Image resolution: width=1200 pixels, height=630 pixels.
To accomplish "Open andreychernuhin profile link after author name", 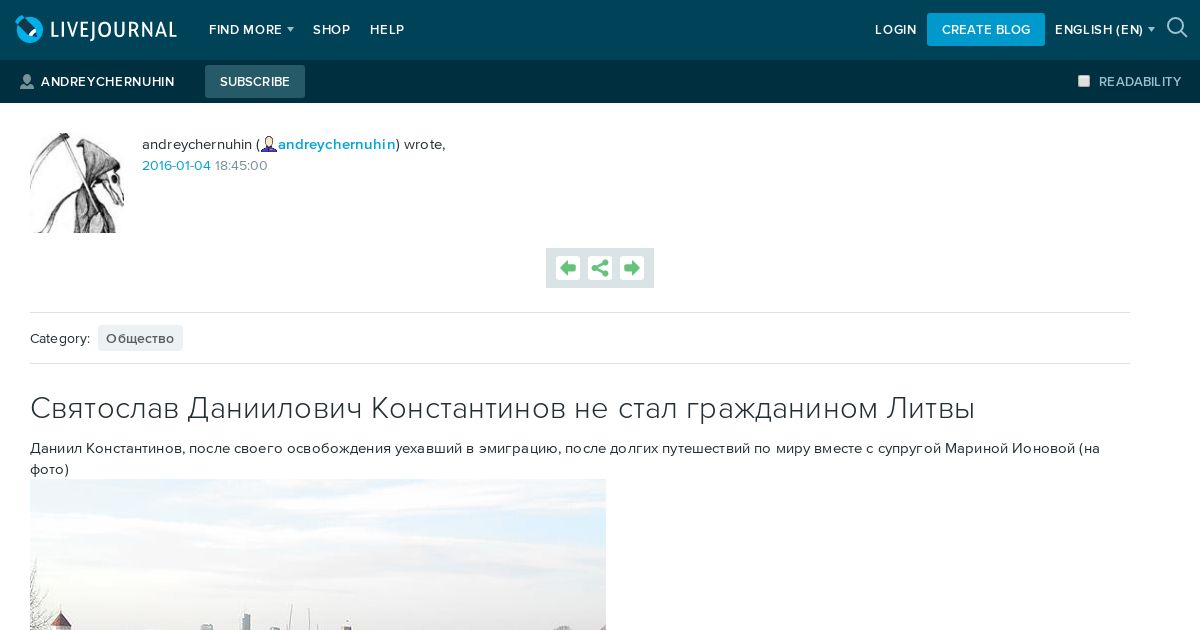I will 337,144.
